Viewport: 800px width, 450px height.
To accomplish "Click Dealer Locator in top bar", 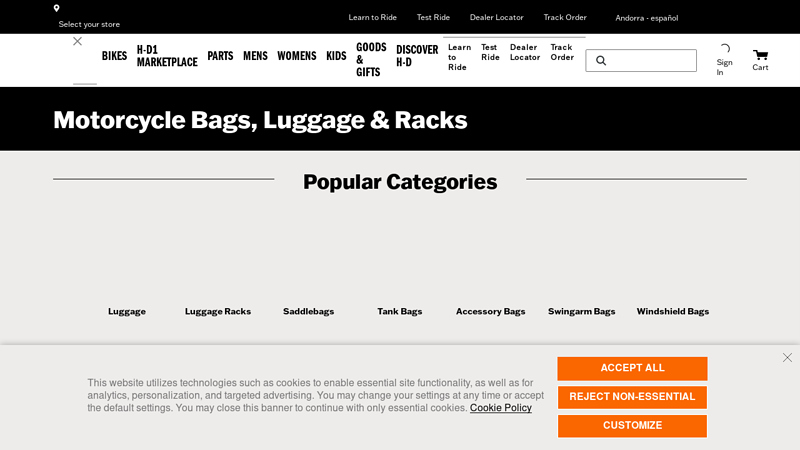I will [x=496, y=17].
